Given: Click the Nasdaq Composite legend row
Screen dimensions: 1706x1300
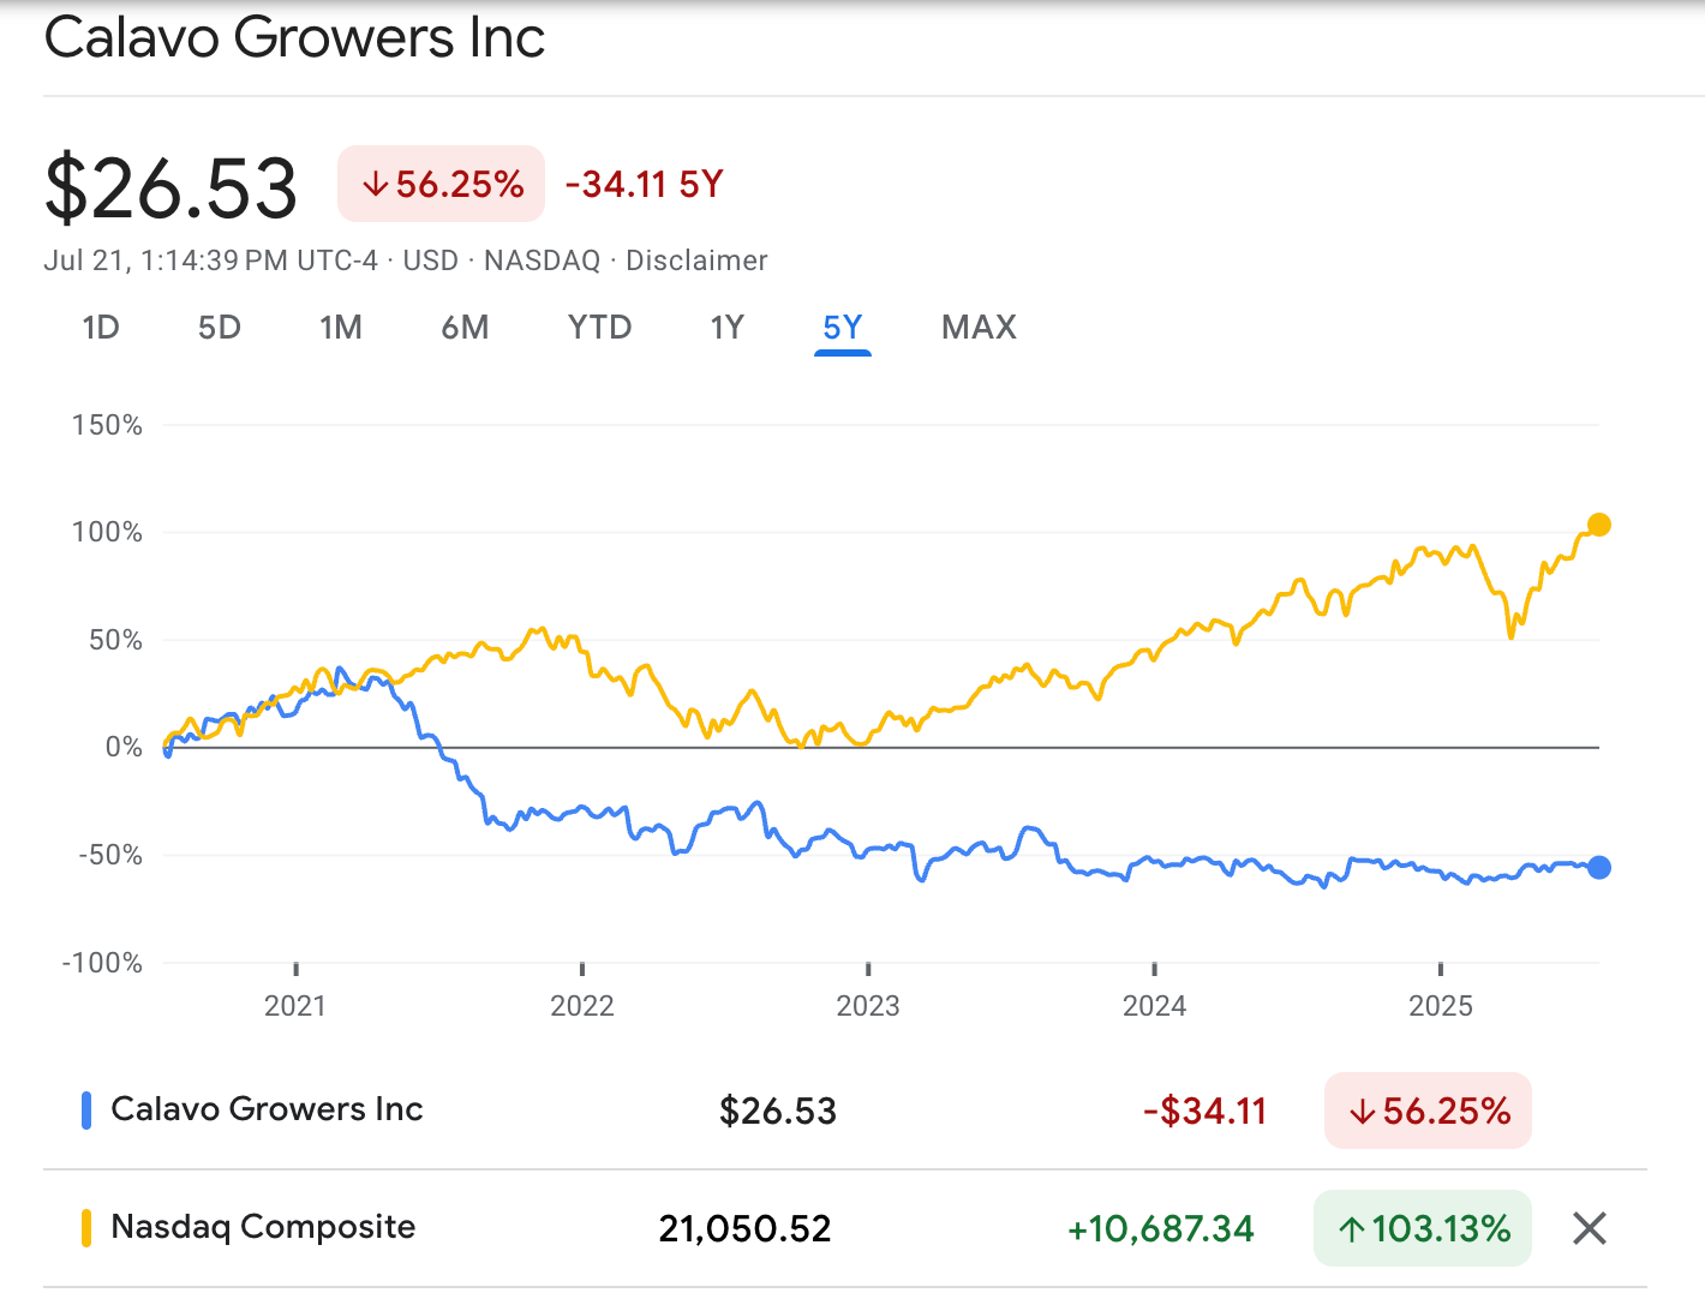Looking at the screenshot, I should 845,1228.
